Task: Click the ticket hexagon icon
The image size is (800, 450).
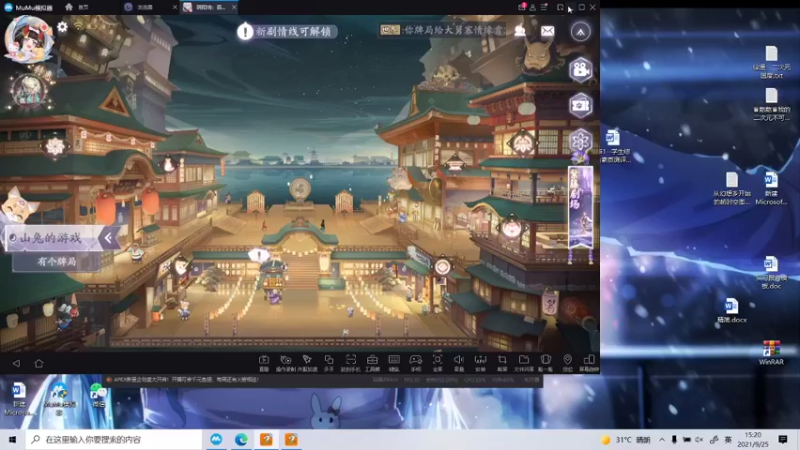Action: point(581,106)
